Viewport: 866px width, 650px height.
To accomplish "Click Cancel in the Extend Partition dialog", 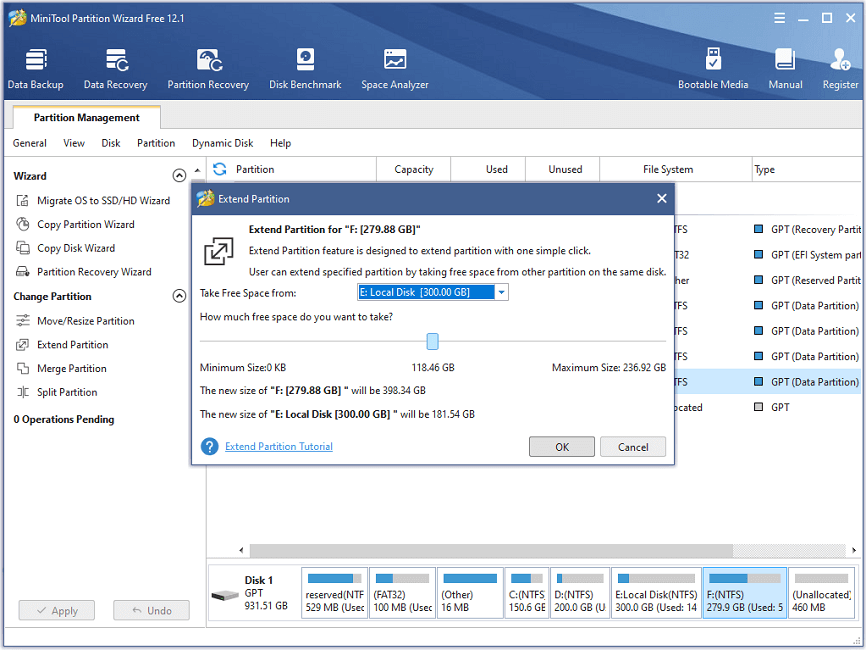I will click(x=633, y=447).
